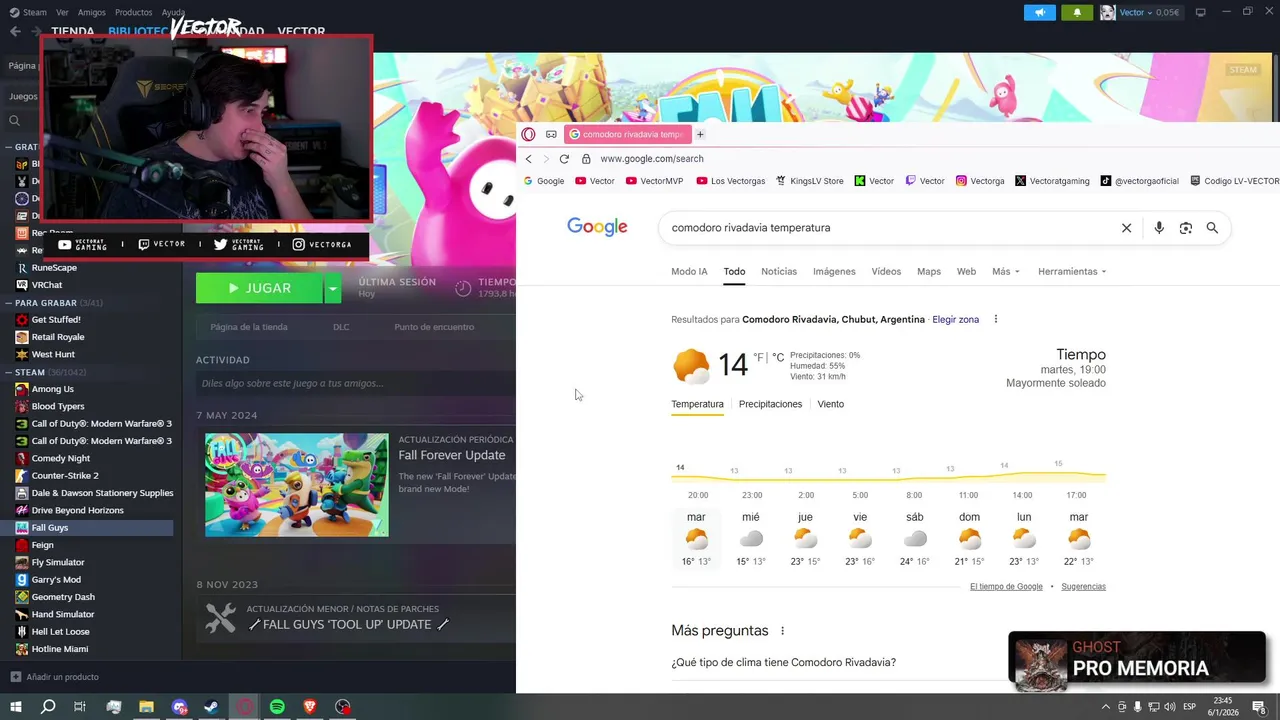Click the Google search text field

click(890, 228)
